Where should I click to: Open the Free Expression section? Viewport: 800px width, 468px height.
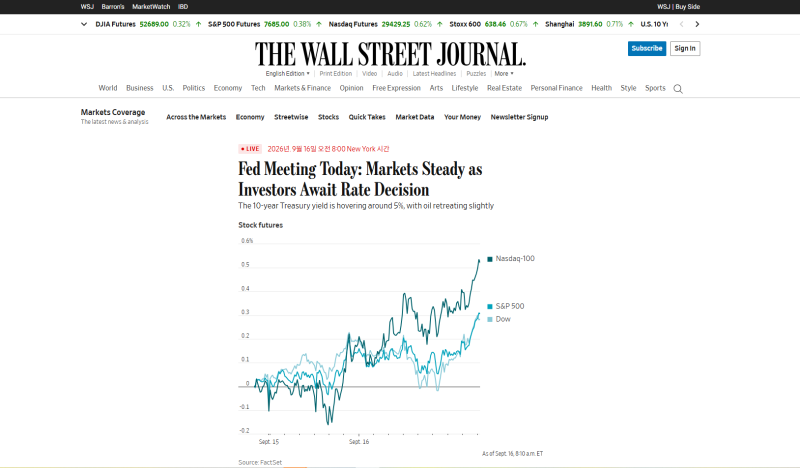tap(396, 88)
